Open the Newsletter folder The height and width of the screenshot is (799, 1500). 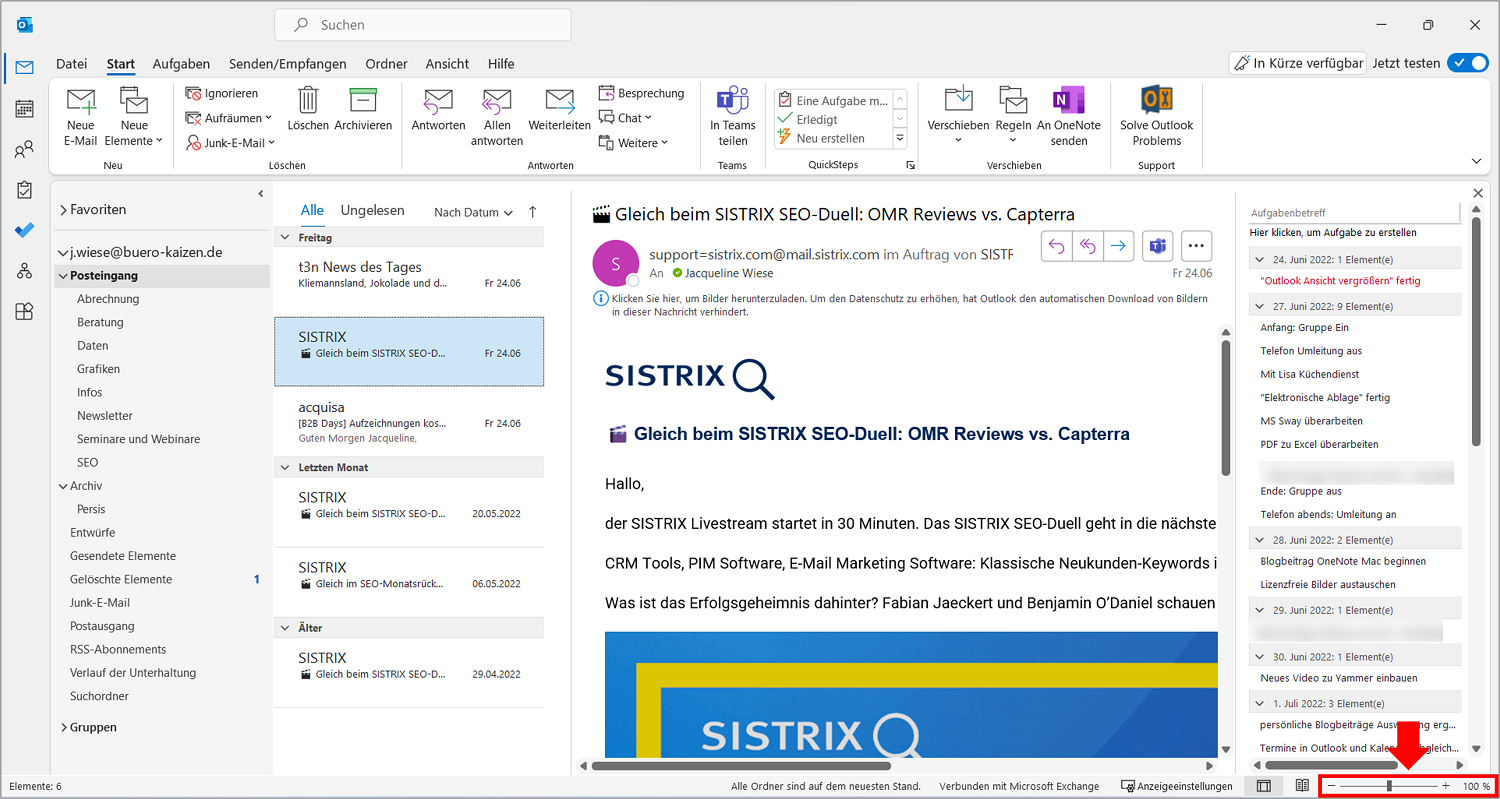(x=105, y=416)
